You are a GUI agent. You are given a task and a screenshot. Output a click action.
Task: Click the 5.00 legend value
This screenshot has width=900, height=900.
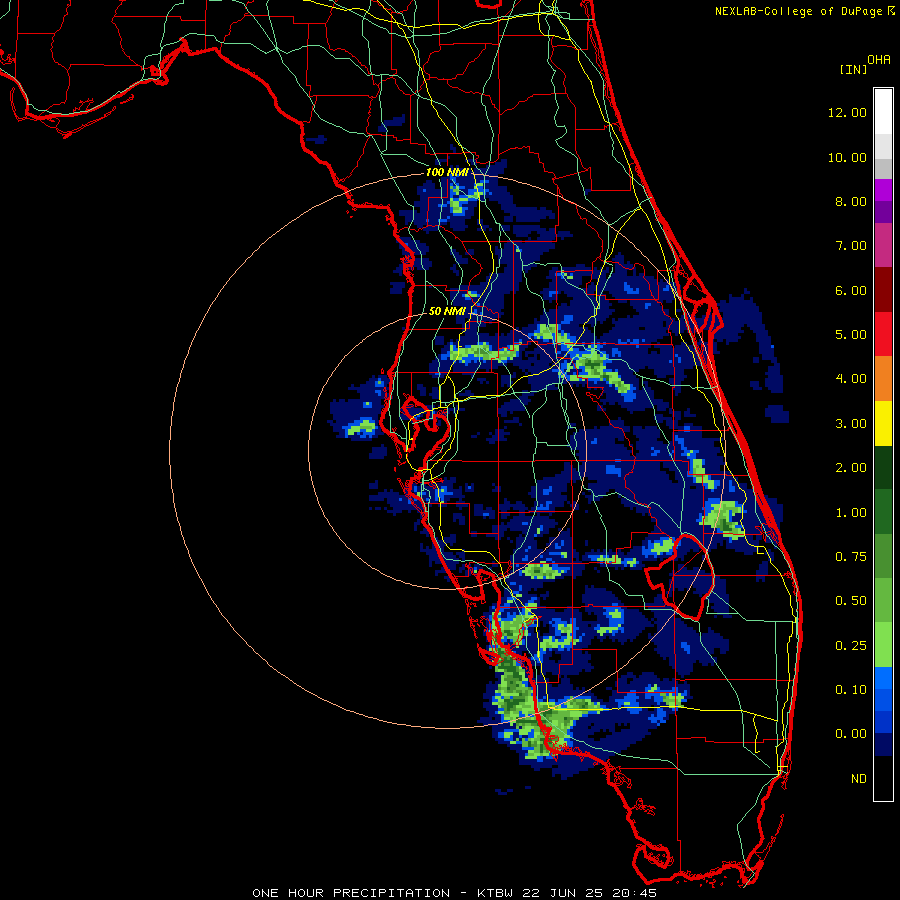coord(851,335)
